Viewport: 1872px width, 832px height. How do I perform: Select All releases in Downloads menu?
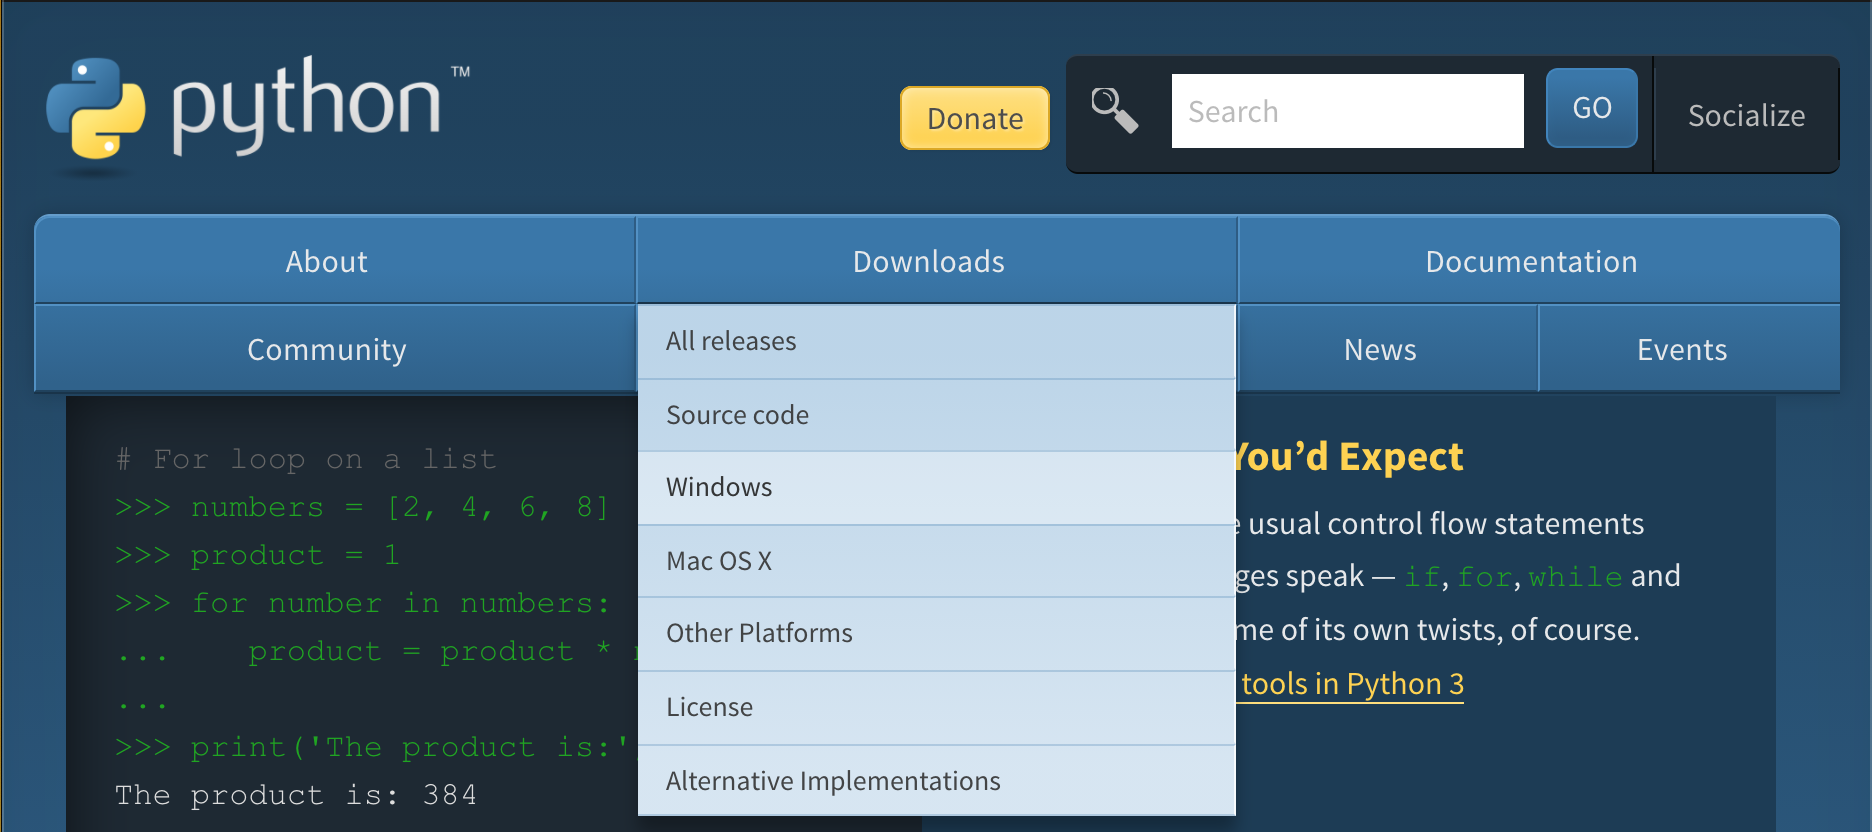pyautogui.click(x=937, y=342)
